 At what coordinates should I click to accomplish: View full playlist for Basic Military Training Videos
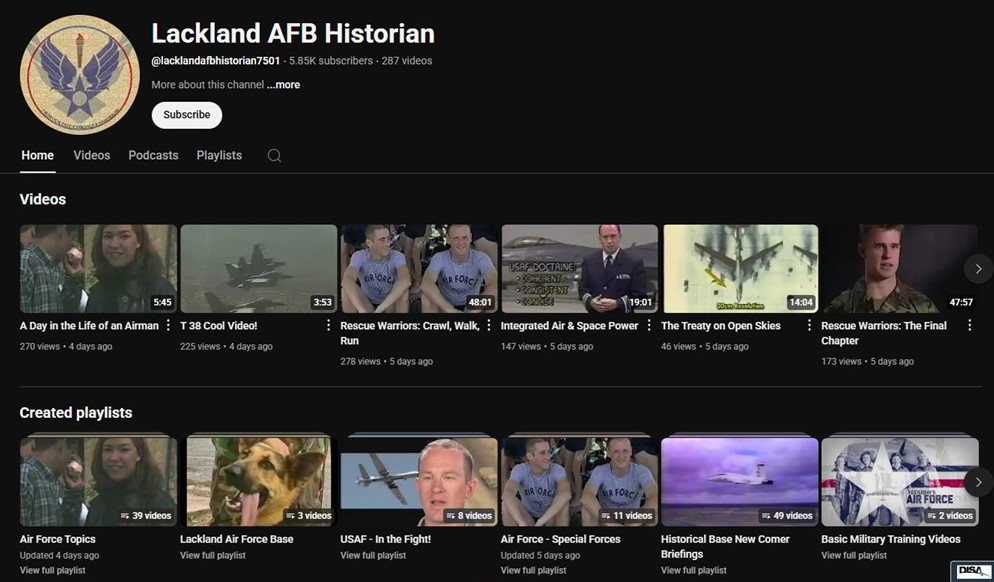855,555
